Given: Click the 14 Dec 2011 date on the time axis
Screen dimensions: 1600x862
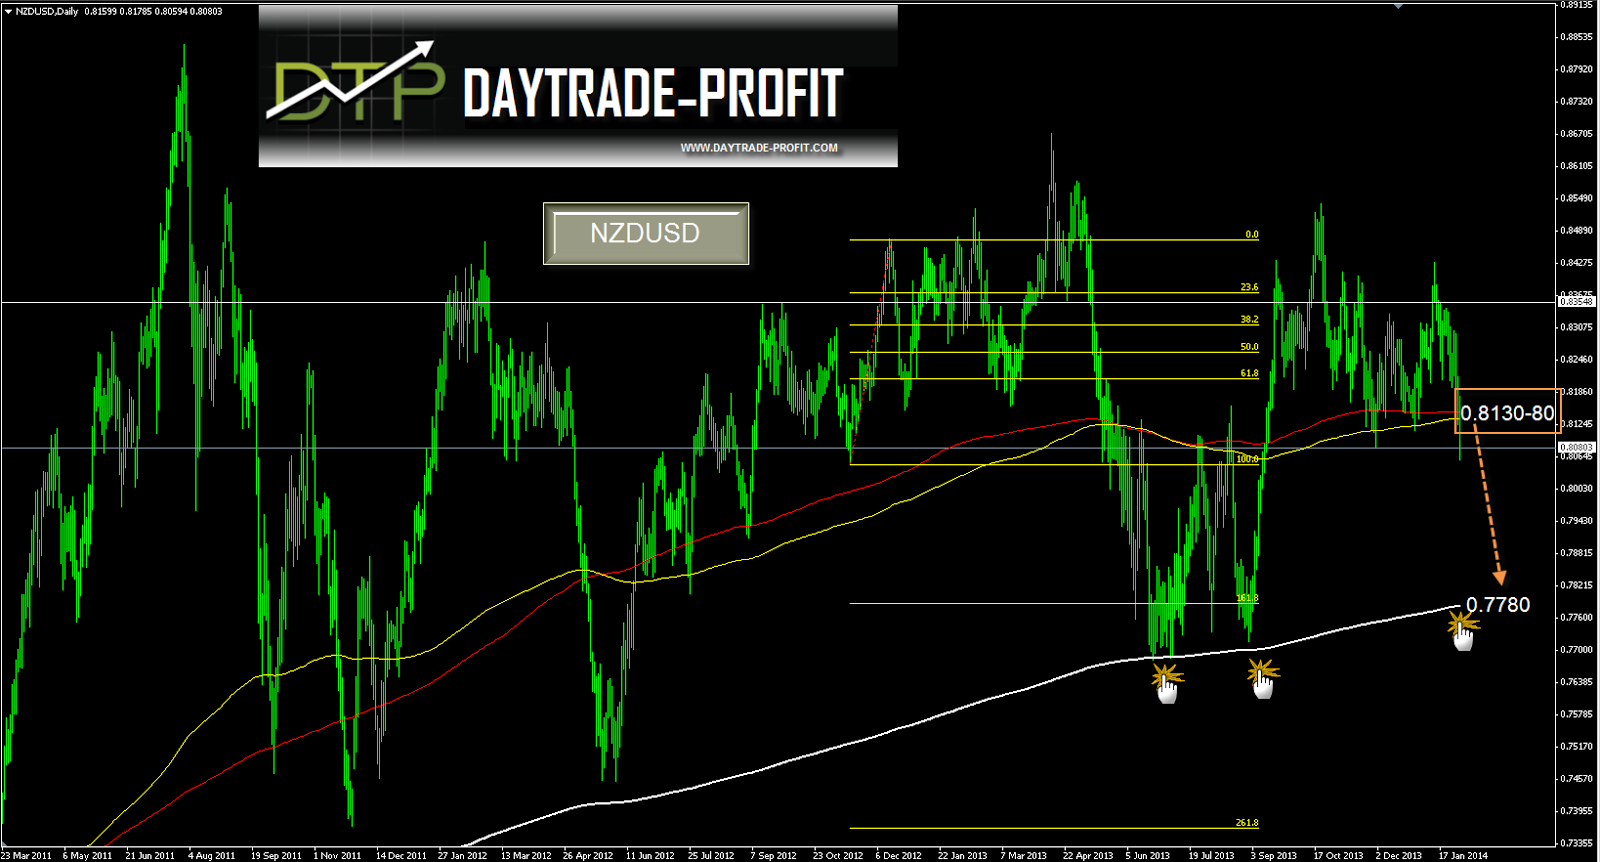Looking at the screenshot, I should point(401,856).
